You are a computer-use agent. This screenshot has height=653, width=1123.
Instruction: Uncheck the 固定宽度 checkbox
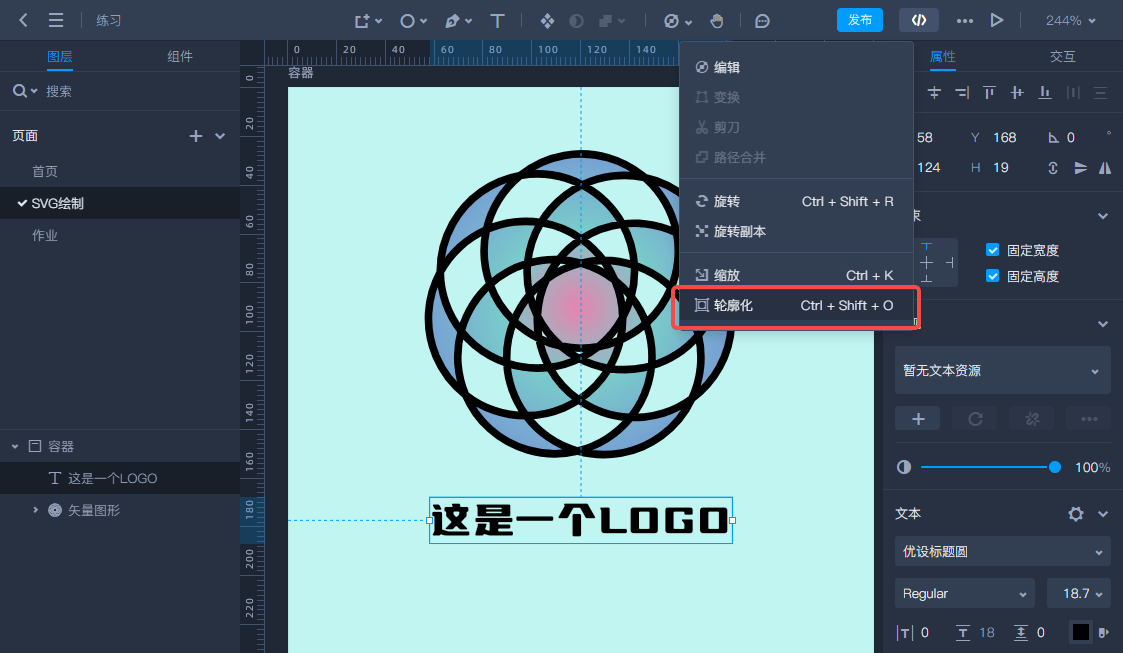[993, 250]
